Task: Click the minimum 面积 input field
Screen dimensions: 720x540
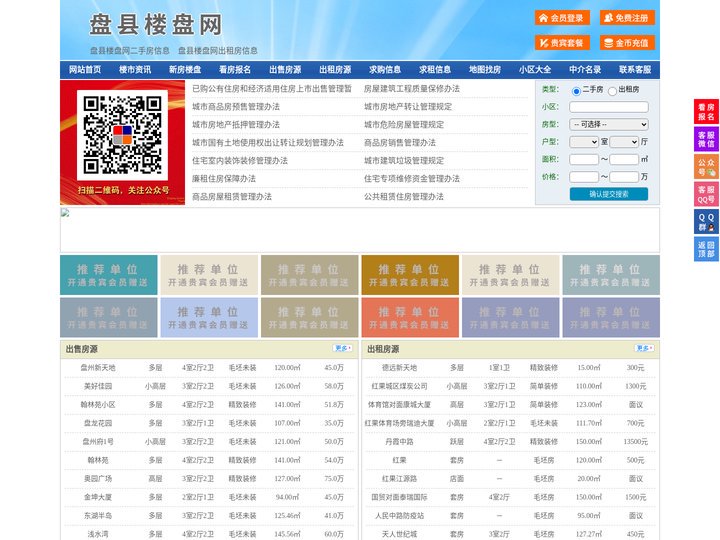Action: click(584, 159)
